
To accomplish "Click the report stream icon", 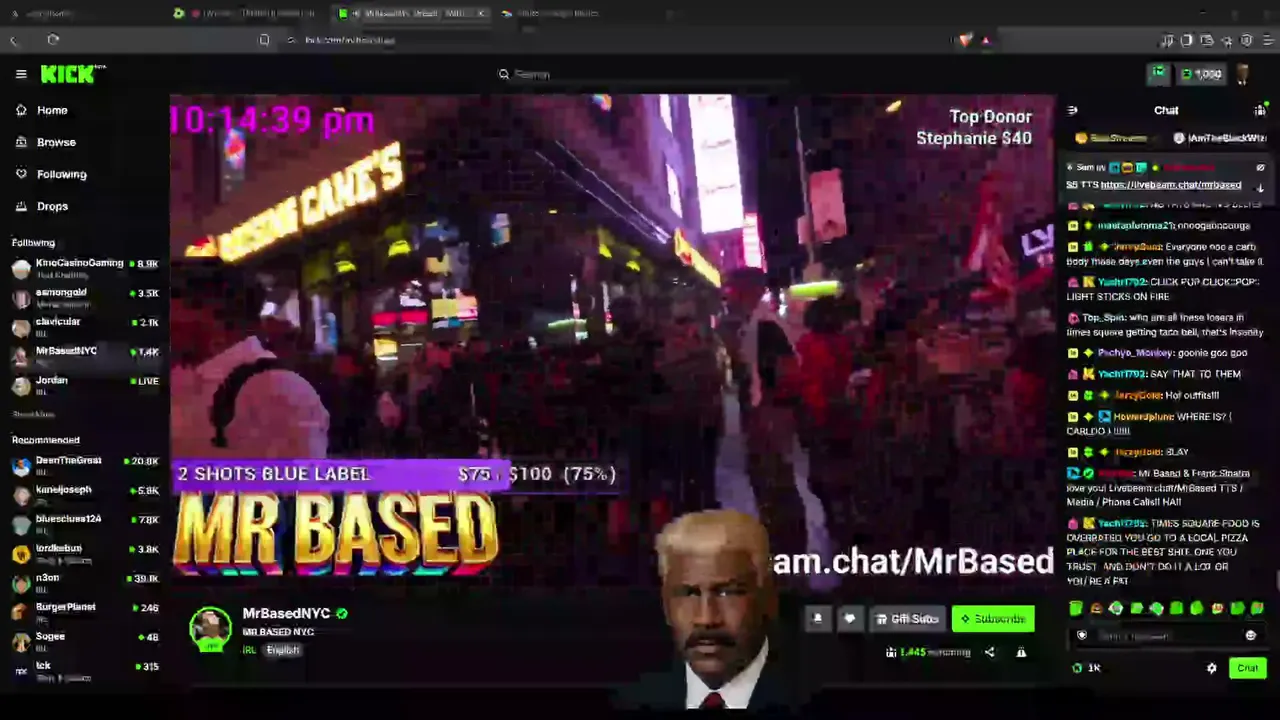I will [x=1021, y=652].
